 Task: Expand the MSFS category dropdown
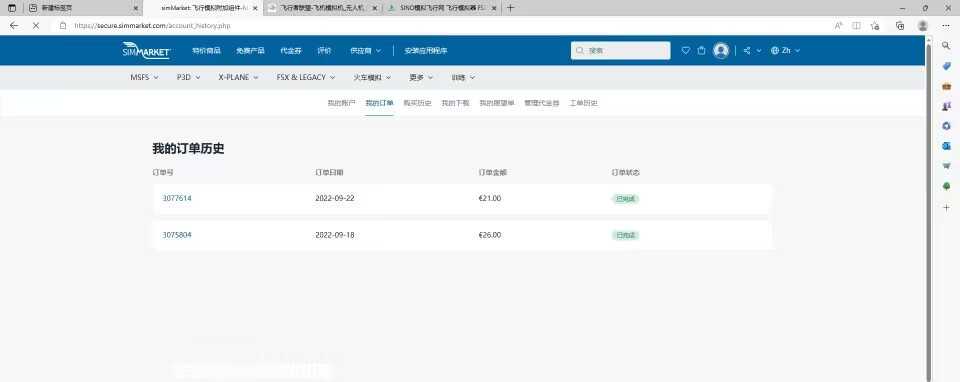pyautogui.click(x=144, y=78)
